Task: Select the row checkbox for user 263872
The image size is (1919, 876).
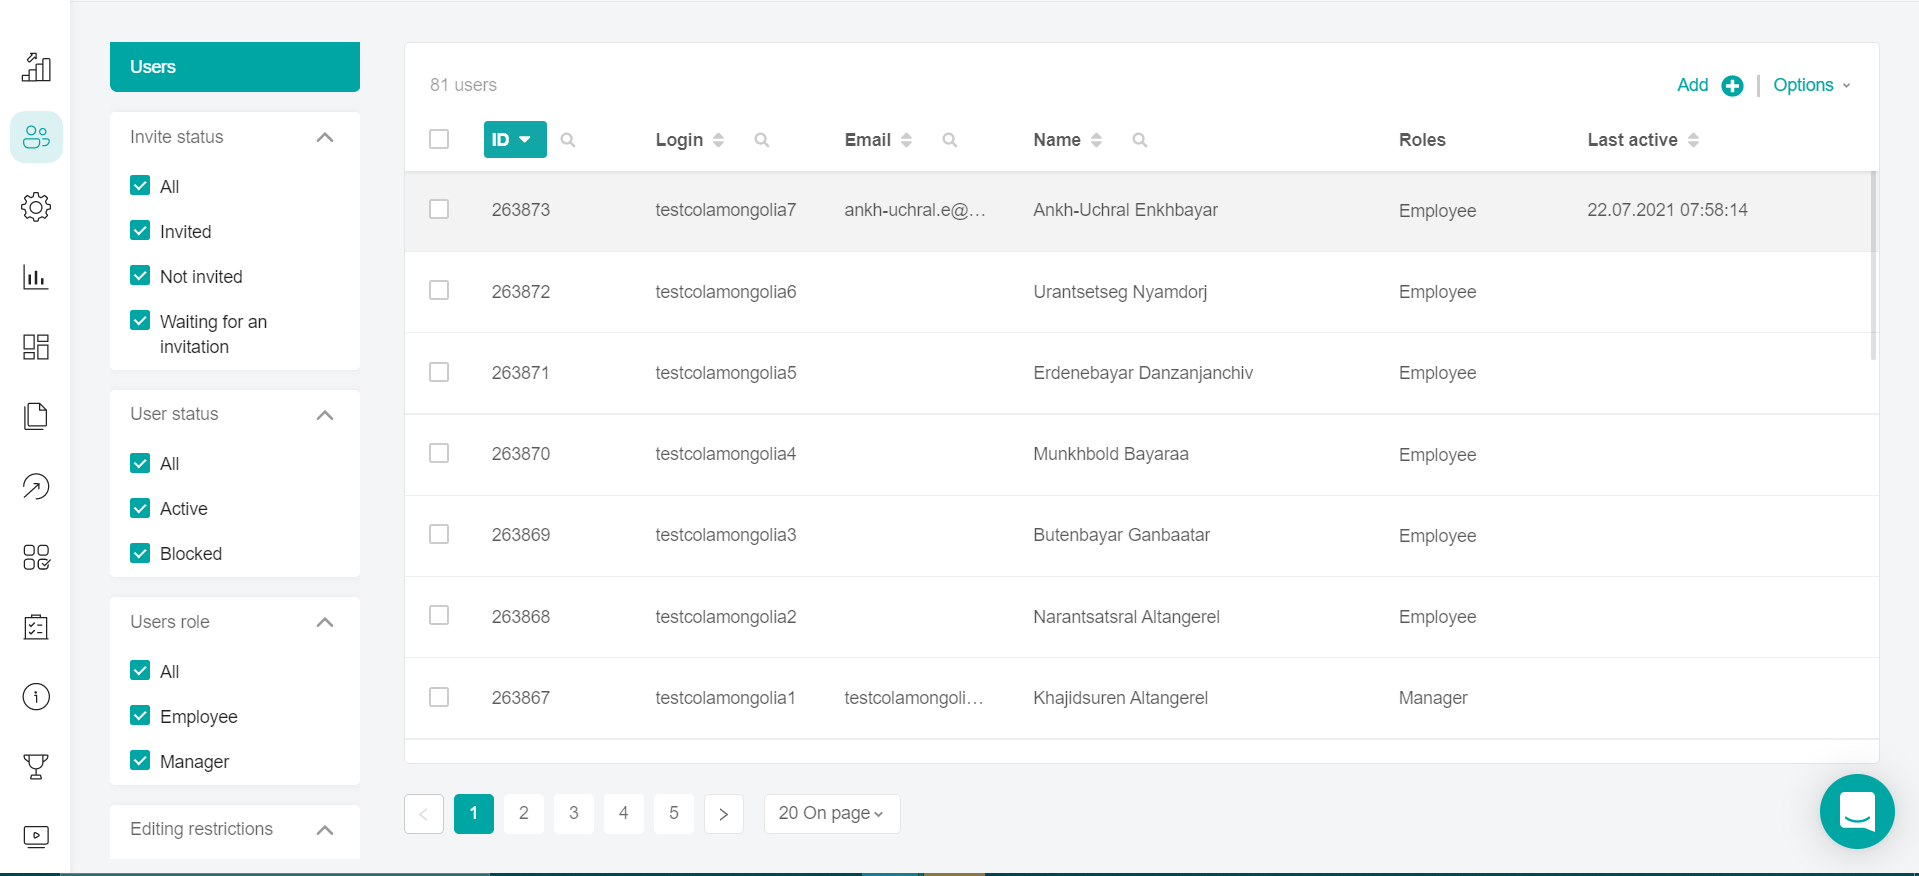Action: click(x=439, y=290)
